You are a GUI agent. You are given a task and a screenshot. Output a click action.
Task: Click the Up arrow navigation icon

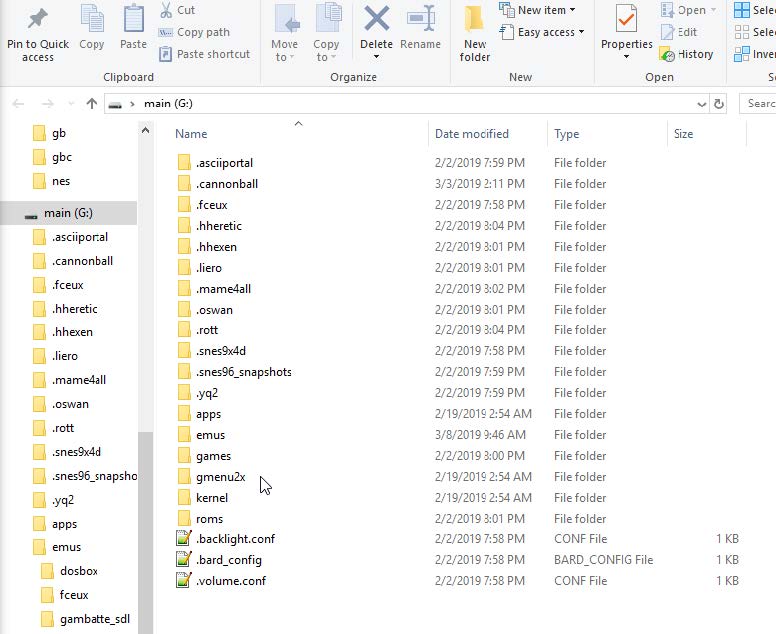point(92,103)
